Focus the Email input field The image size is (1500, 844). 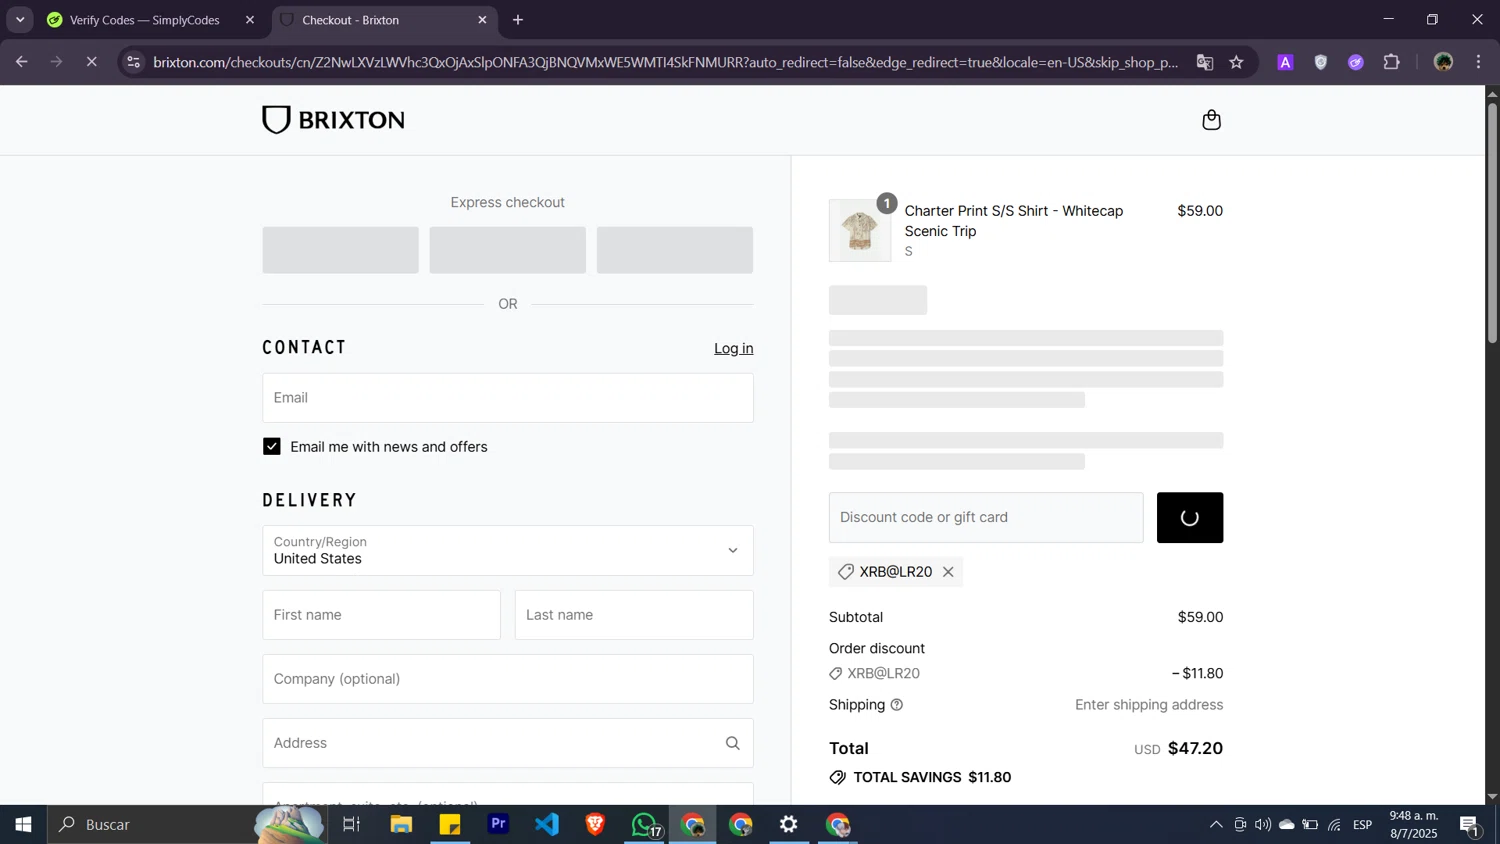pyautogui.click(x=508, y=398)
